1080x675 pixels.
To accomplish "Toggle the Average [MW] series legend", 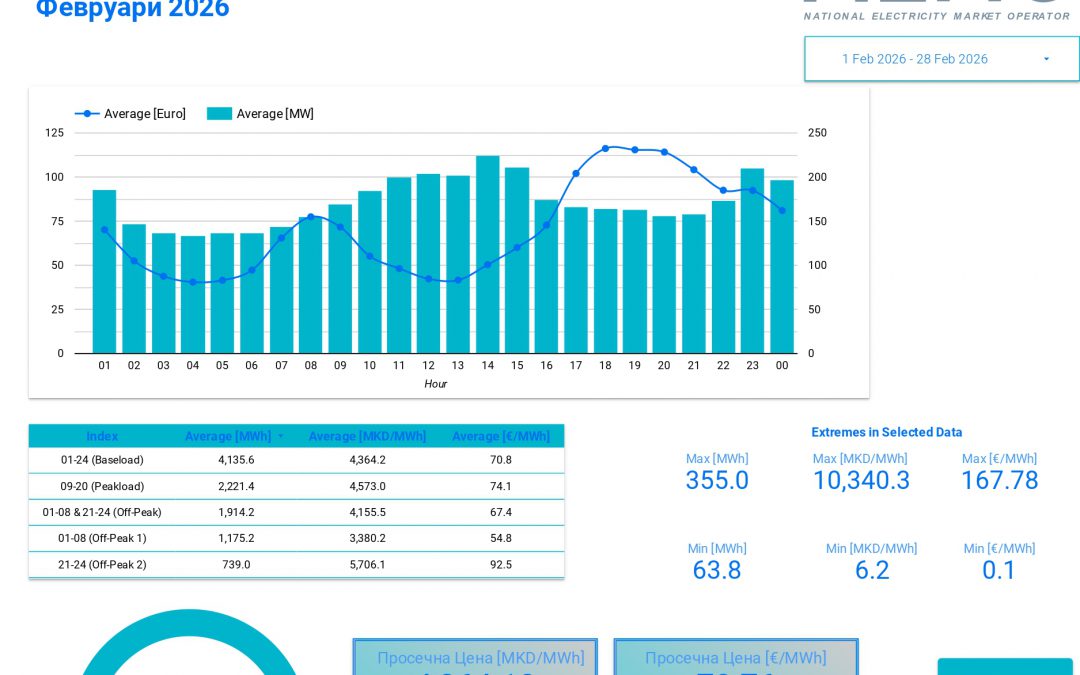I will pyautogui.click(x=276, y=113).
